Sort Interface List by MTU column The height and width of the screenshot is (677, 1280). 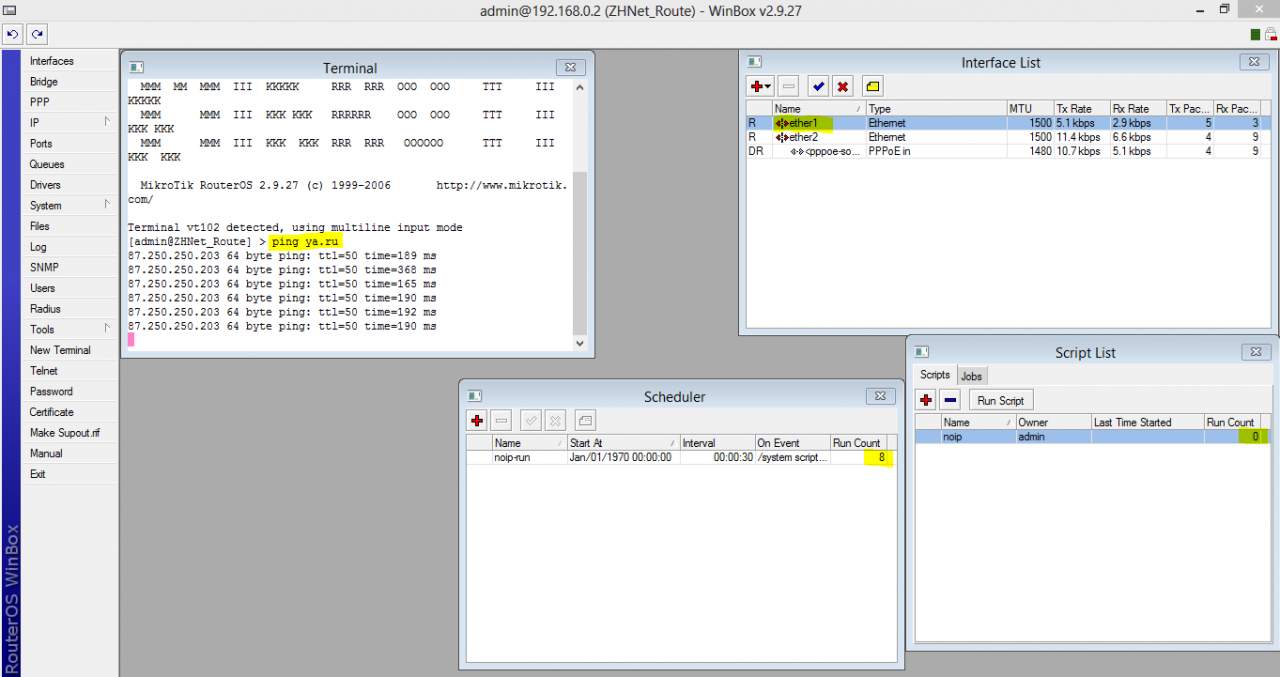1030,108
